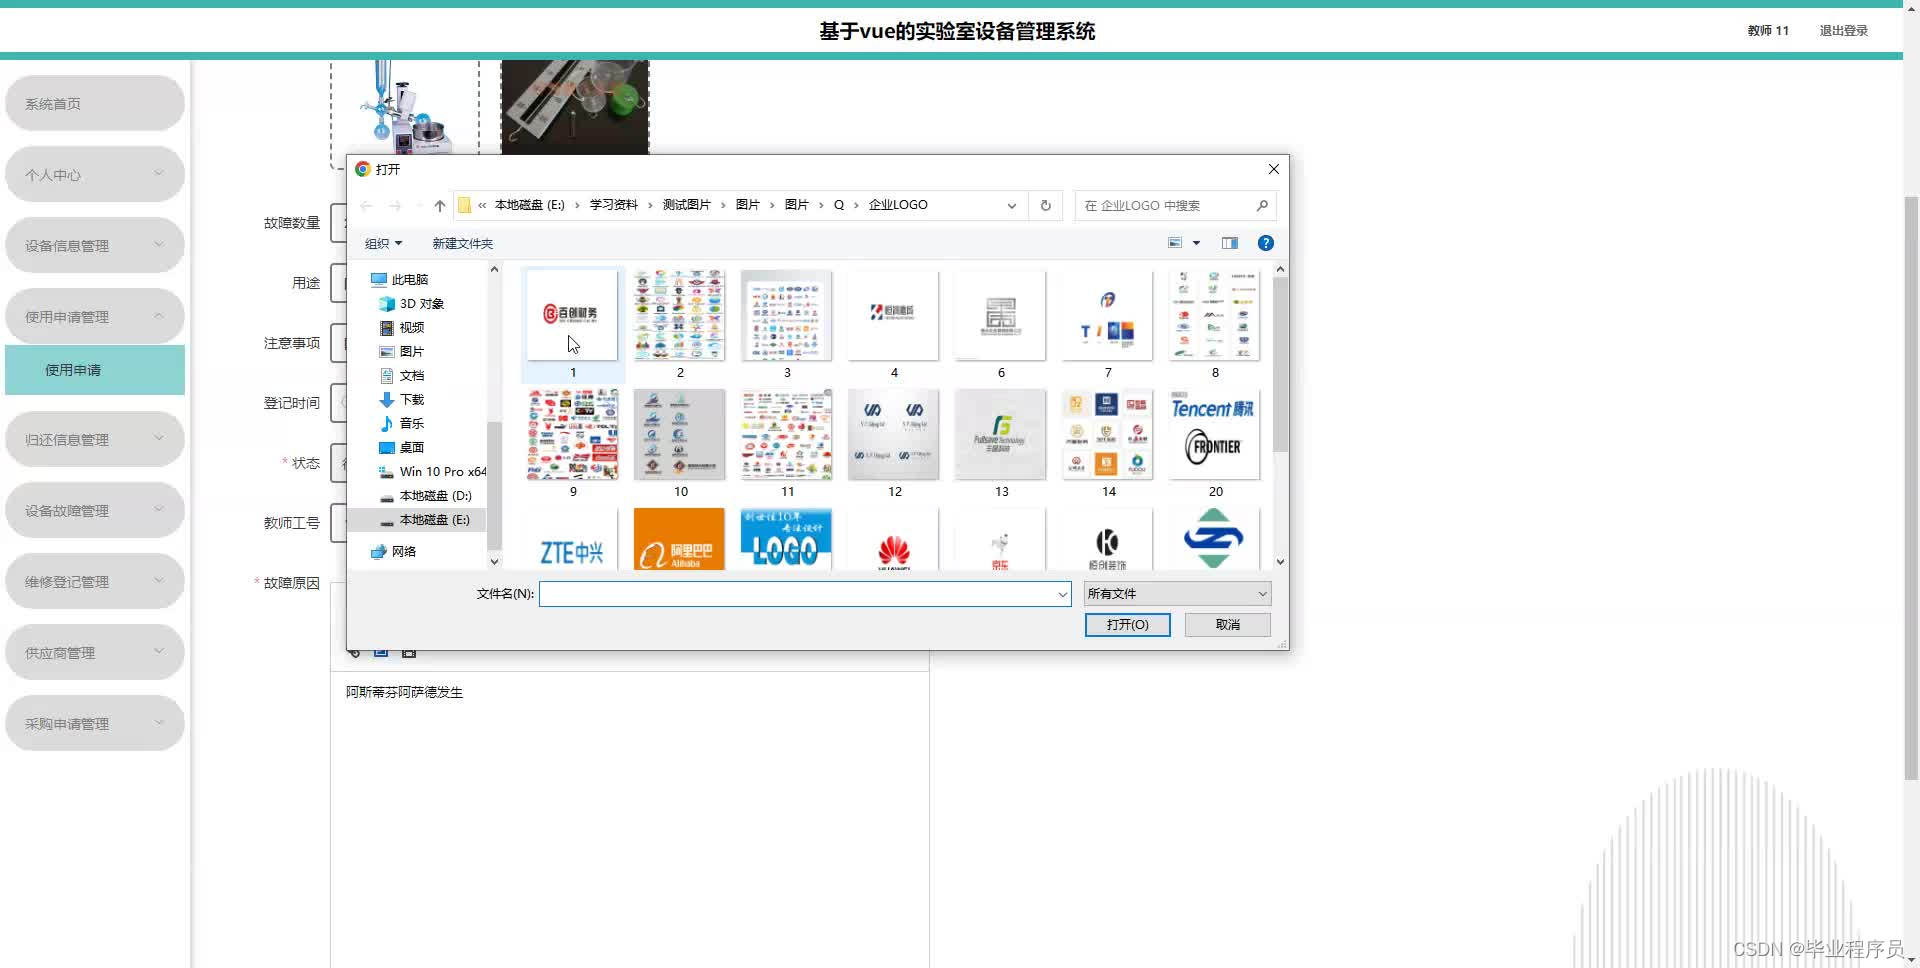Go up one folder level arrow

click(440, 206)
